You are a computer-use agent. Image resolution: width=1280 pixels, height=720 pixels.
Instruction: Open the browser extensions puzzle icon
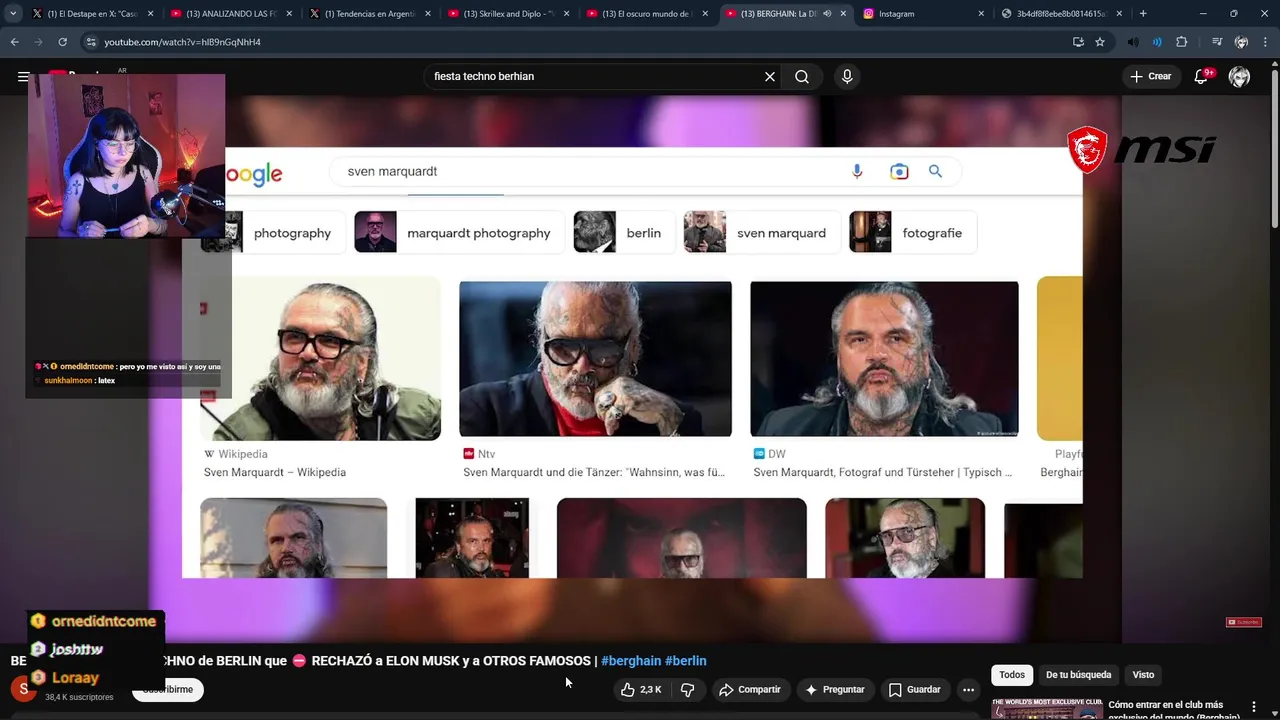(x=1182, y=42)
